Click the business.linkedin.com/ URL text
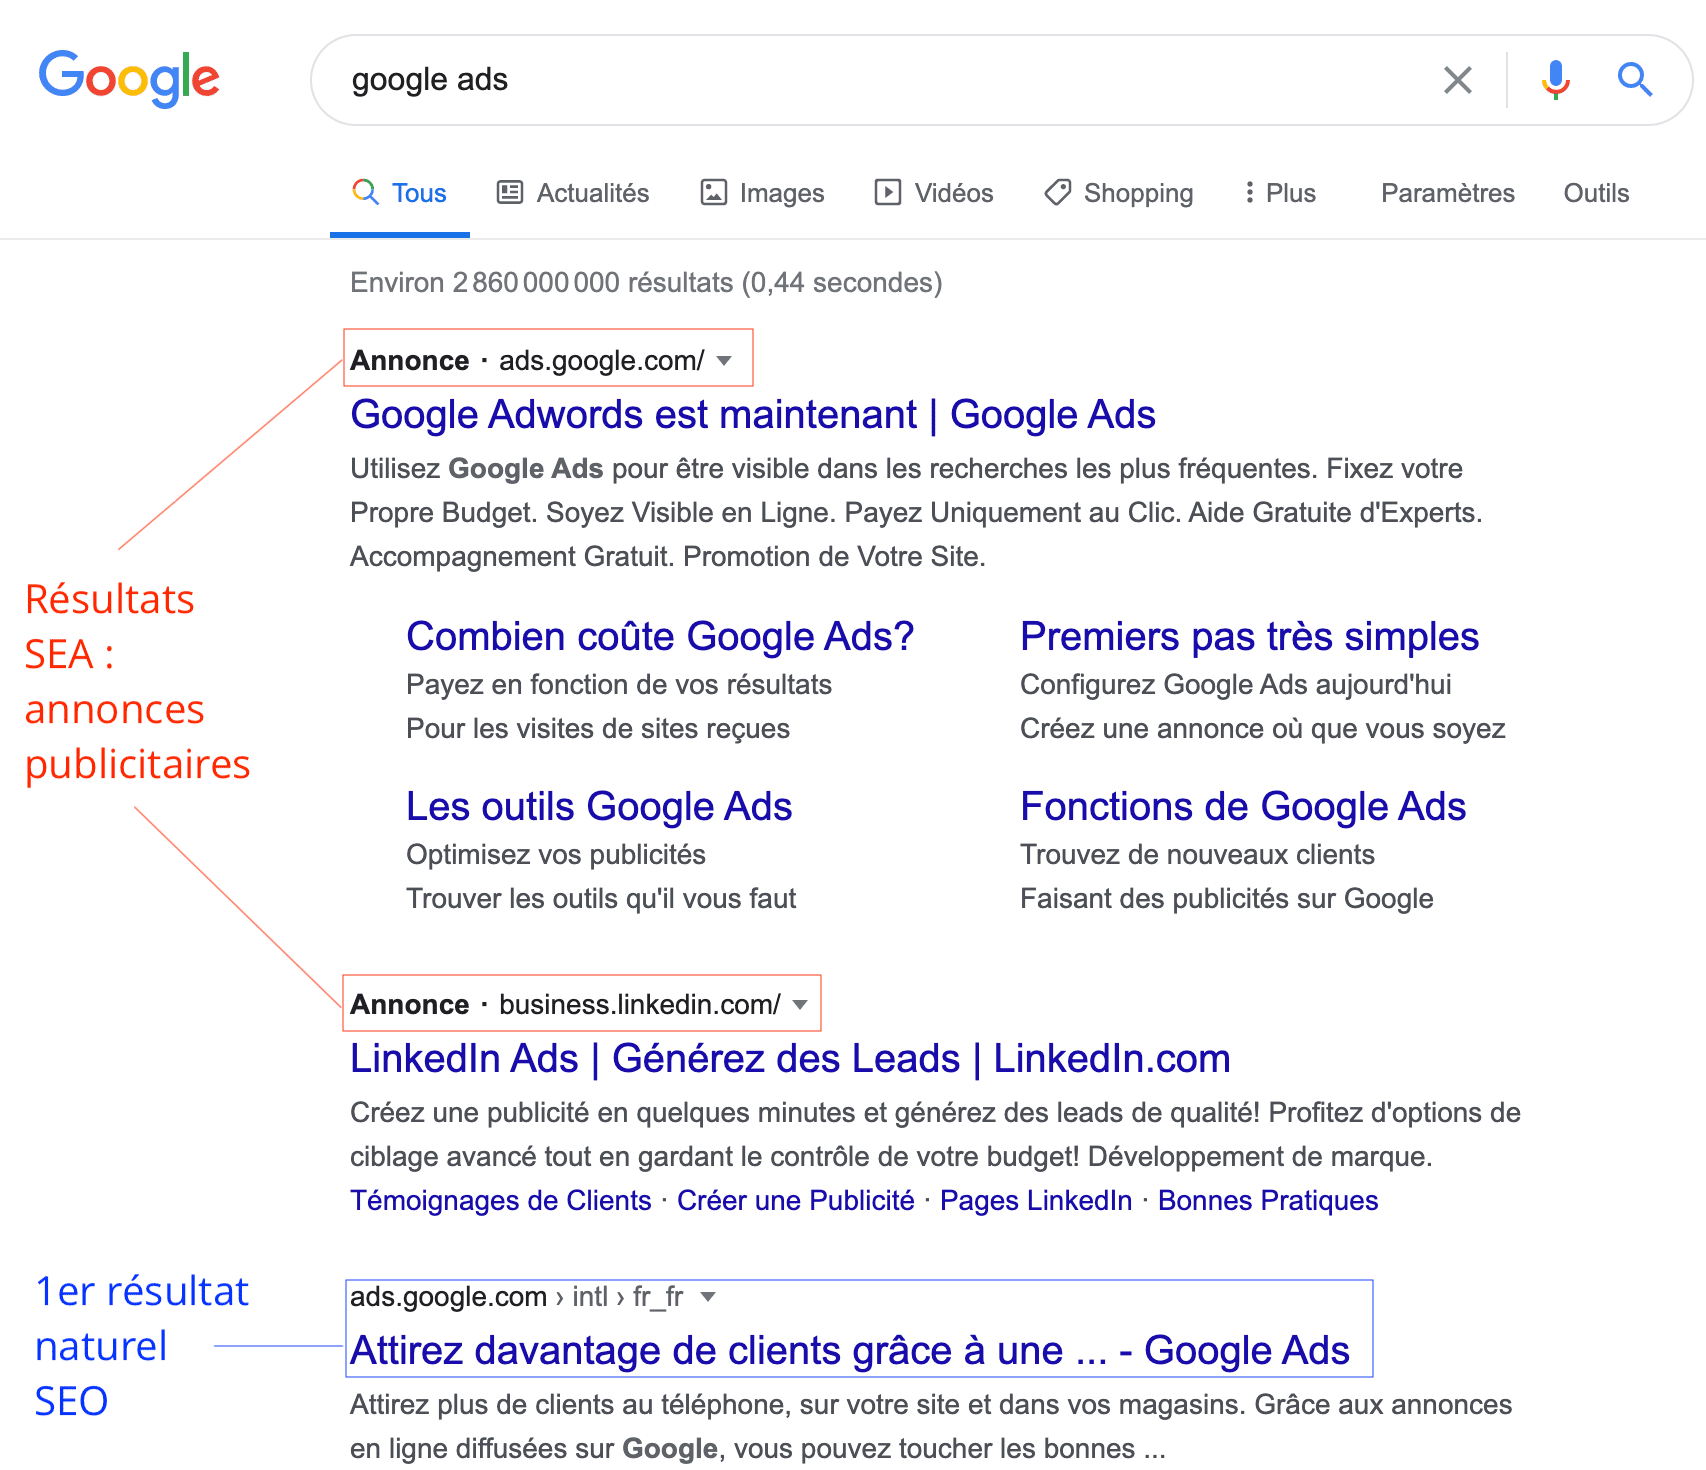The image size is (1706, 1470). (x=640, y=1005)
